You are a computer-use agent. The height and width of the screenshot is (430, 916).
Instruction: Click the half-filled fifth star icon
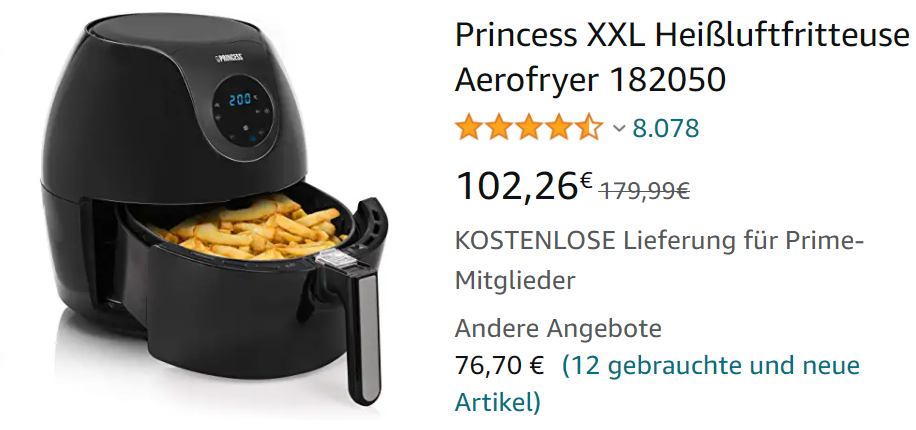click(x=589, y=127)
